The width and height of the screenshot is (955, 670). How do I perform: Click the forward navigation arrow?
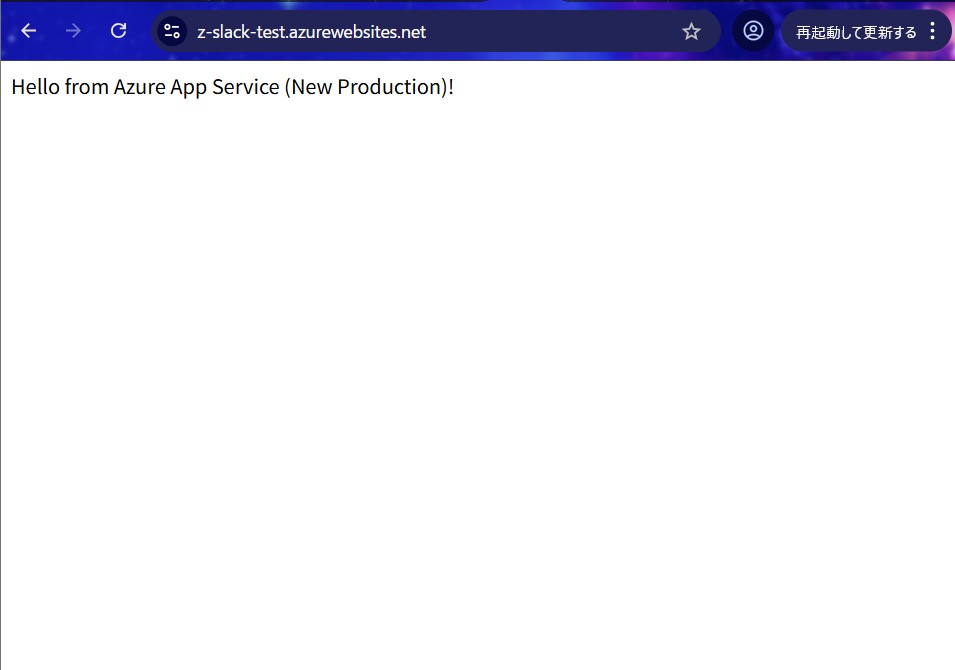73,31
